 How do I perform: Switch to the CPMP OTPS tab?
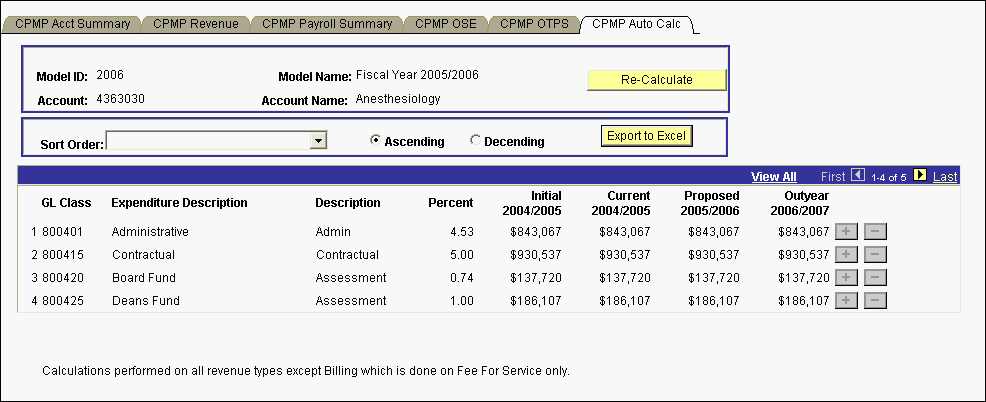tap(533, 24)
